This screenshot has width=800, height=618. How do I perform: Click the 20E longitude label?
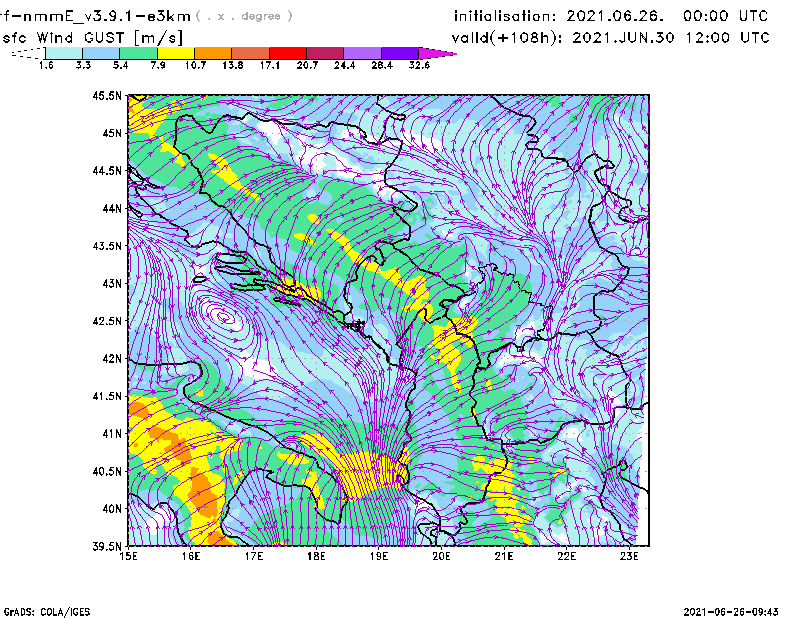click(x=441, y=556)
